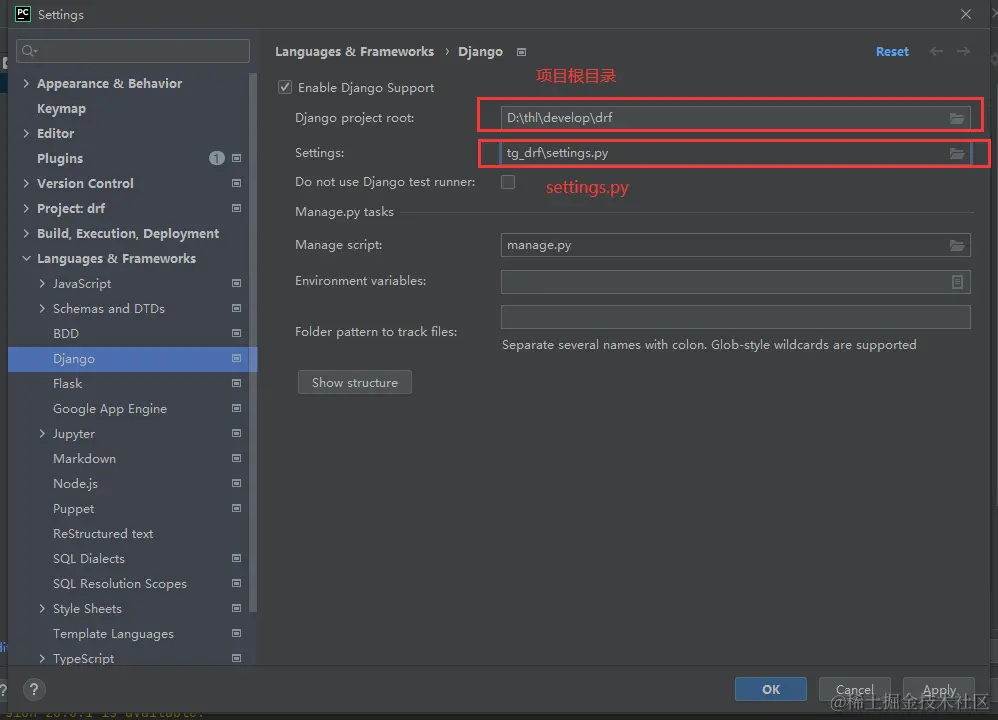This screenshot has width=998, height=720.
Task: Expand the Schemas and DTDs subtree
Action: tap(42, 308)
